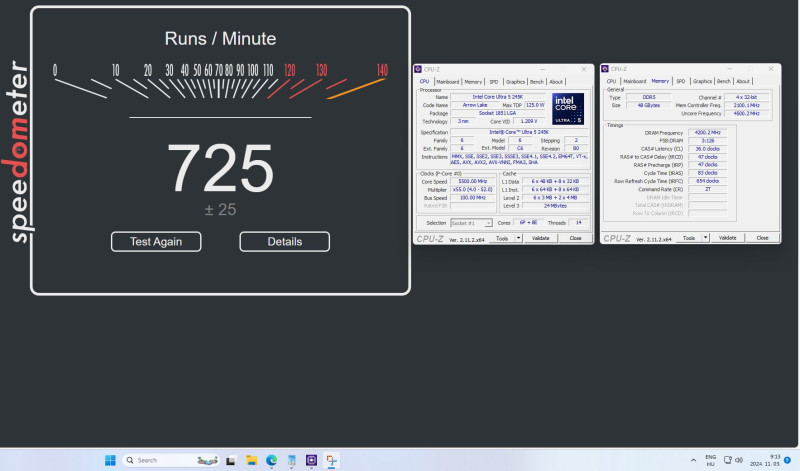This screenshot has width=800, height=471.
Task: Open SPD tab in the CPU window
Action: click(494, 82)
